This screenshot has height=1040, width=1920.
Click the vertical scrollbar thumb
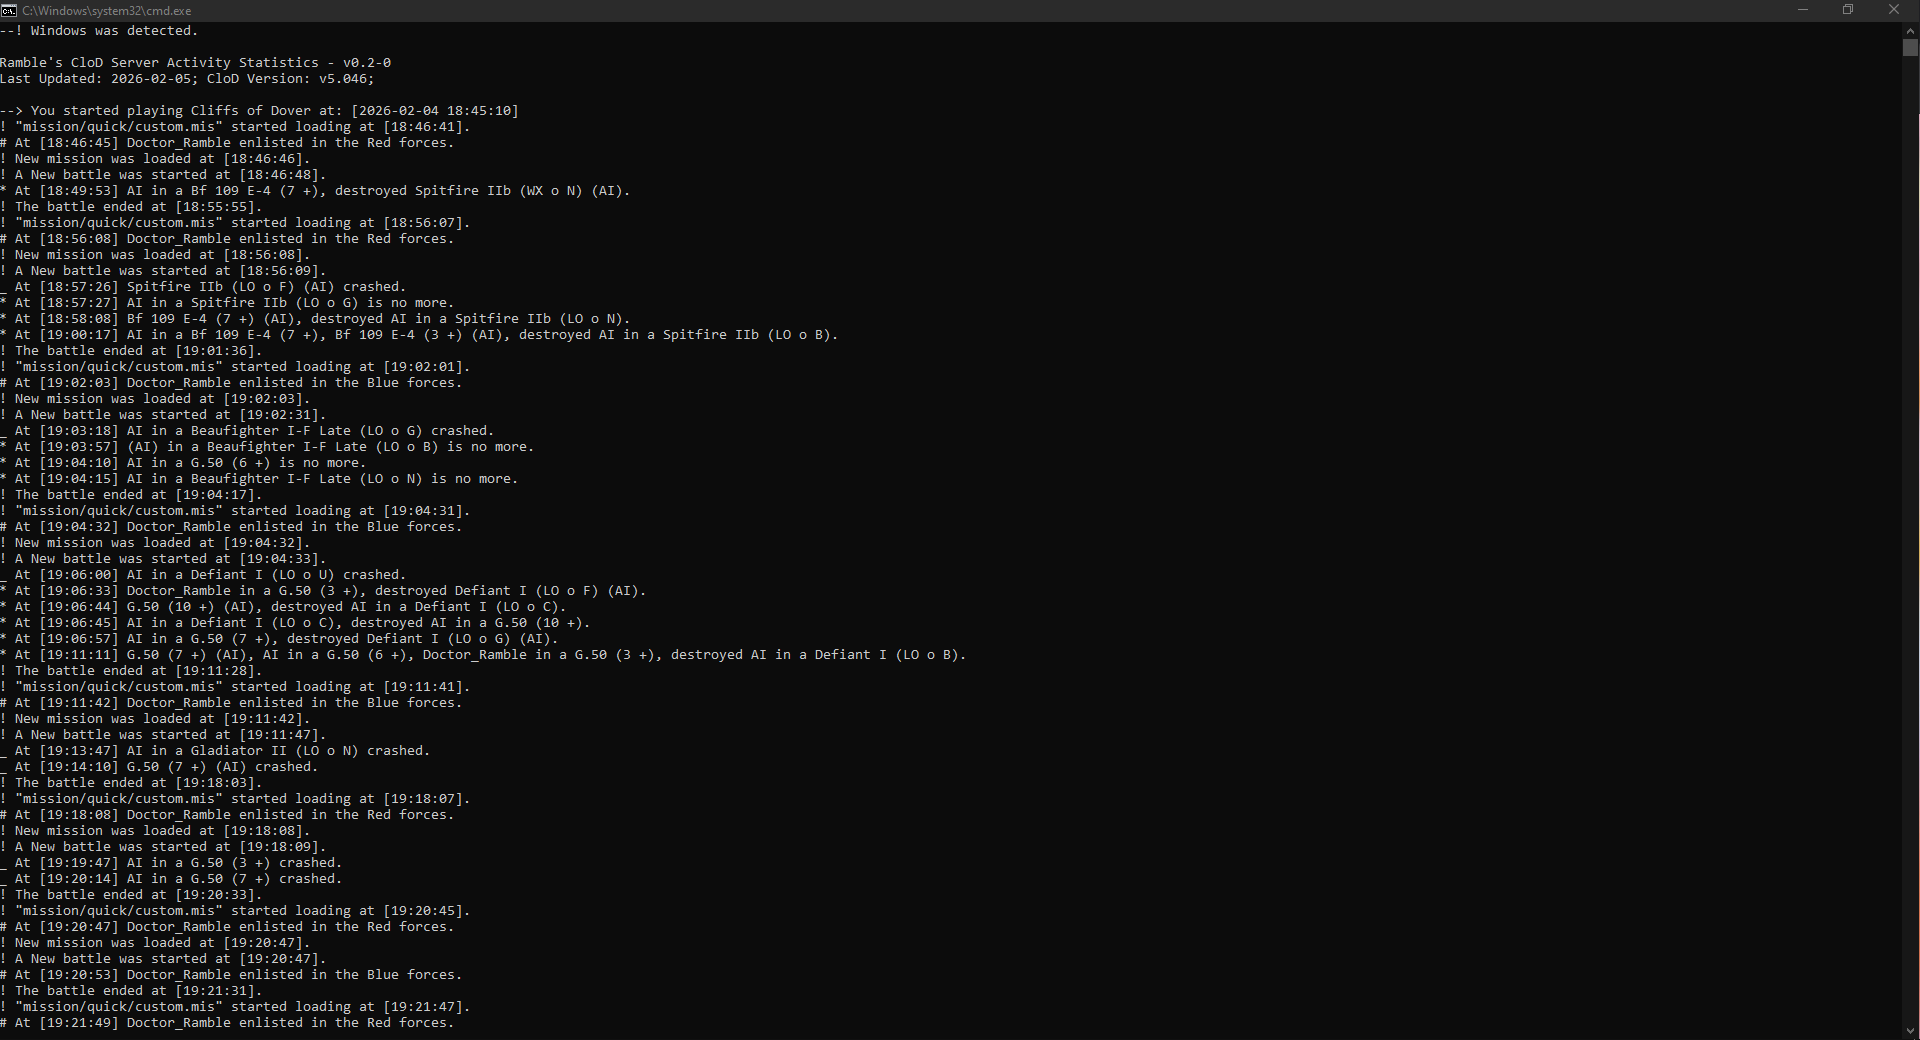click(1910, 47)
